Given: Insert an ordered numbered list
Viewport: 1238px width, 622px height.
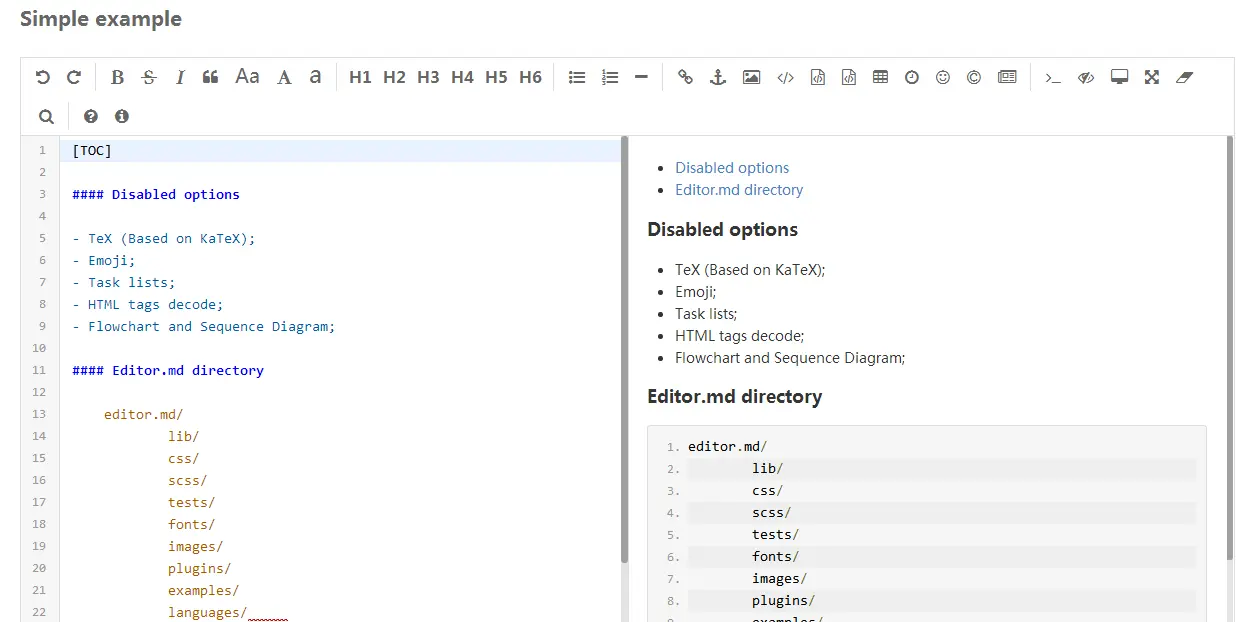Looking at the screenshot, I should 610,77.
